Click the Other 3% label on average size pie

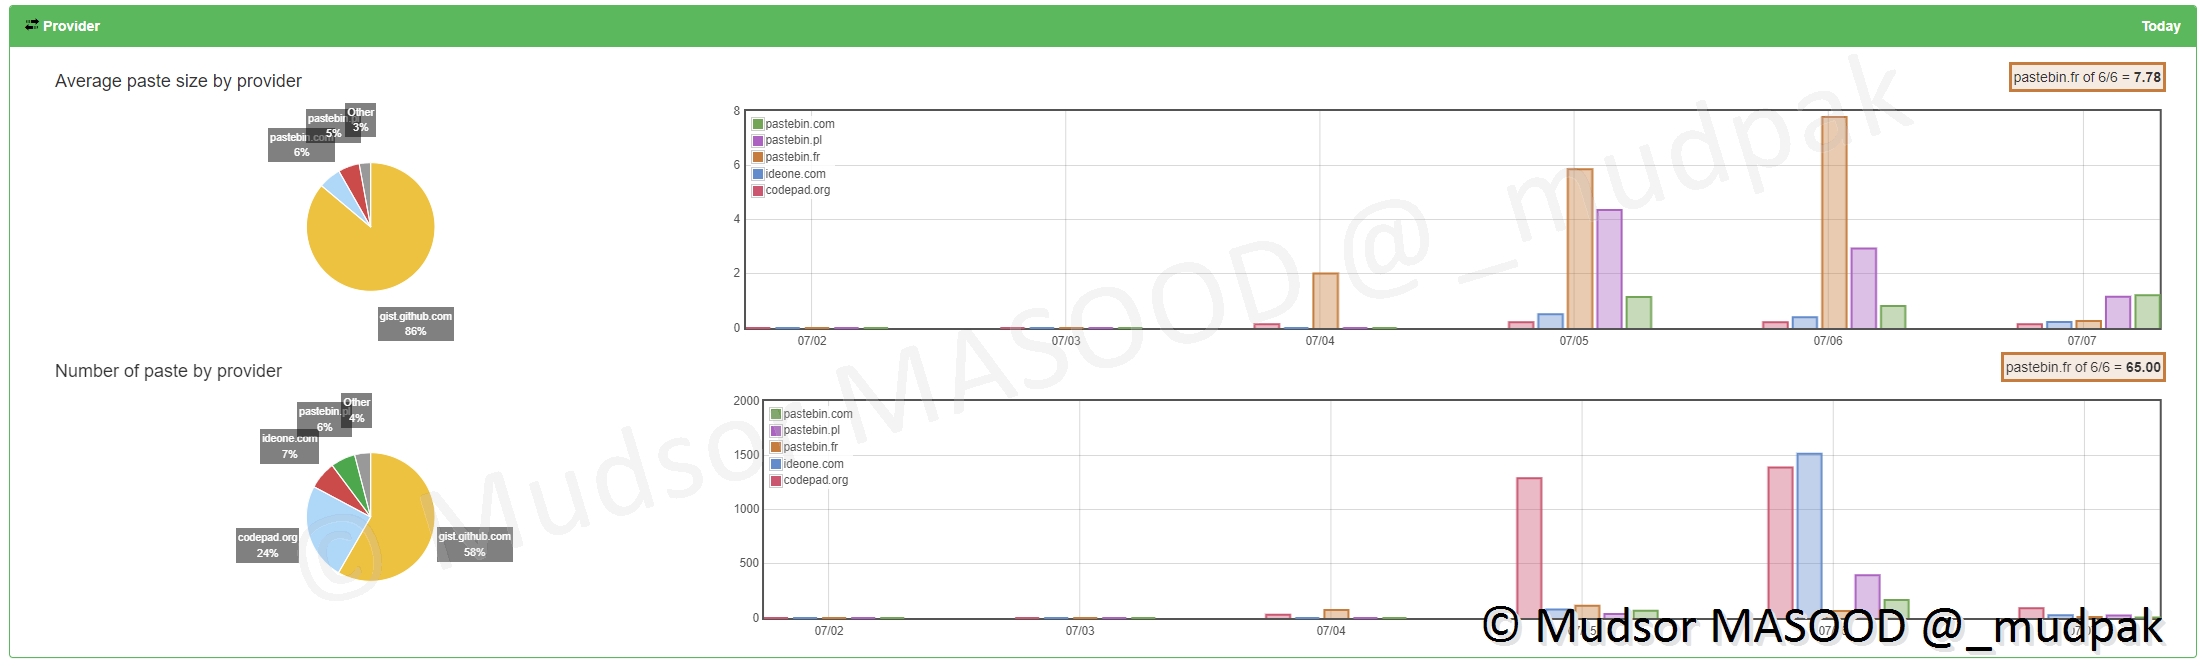(x=360, y=119)
